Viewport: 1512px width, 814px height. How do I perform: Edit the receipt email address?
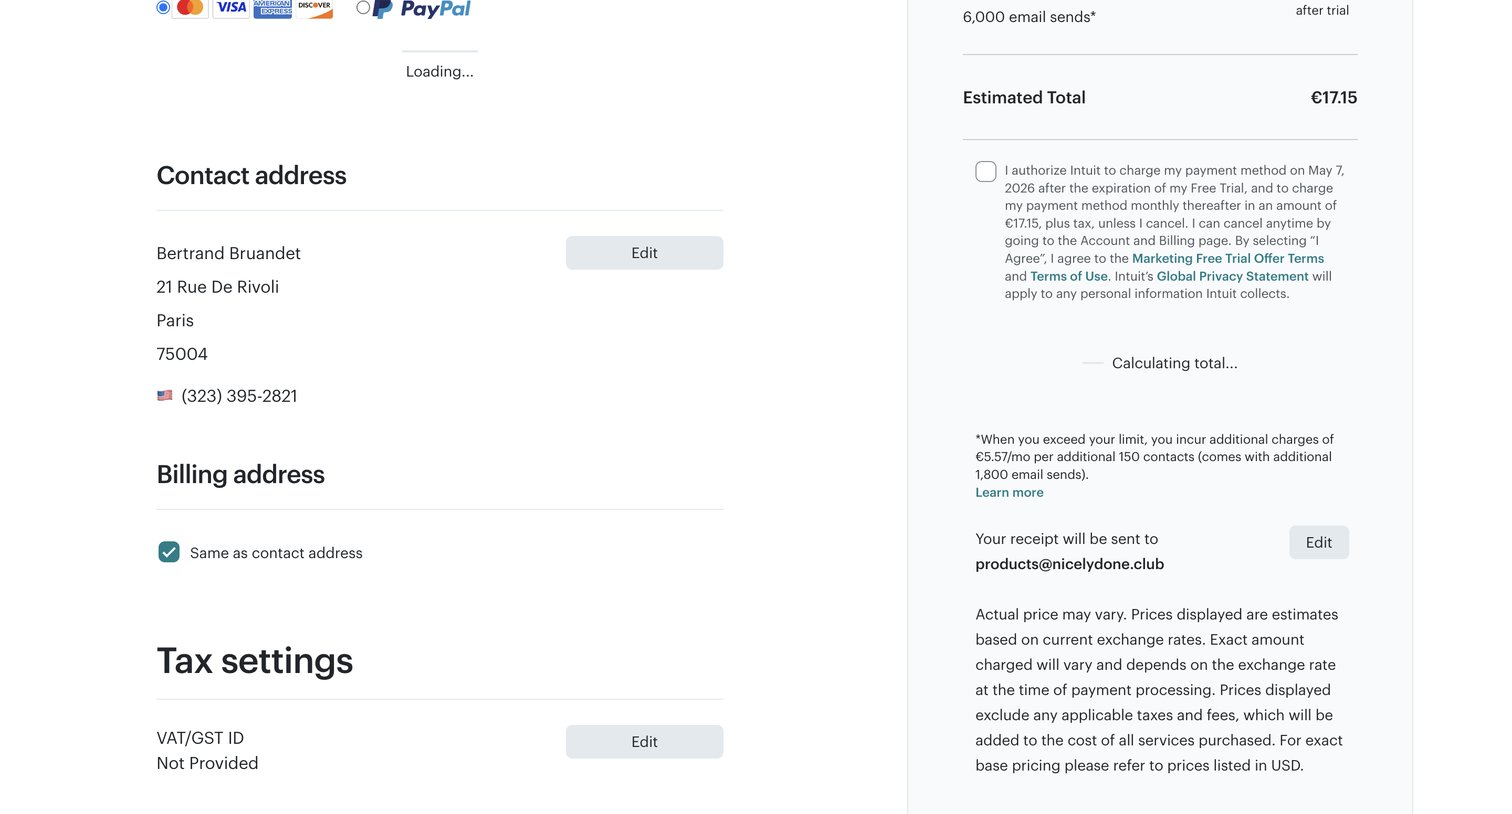tap(1319, 542)
